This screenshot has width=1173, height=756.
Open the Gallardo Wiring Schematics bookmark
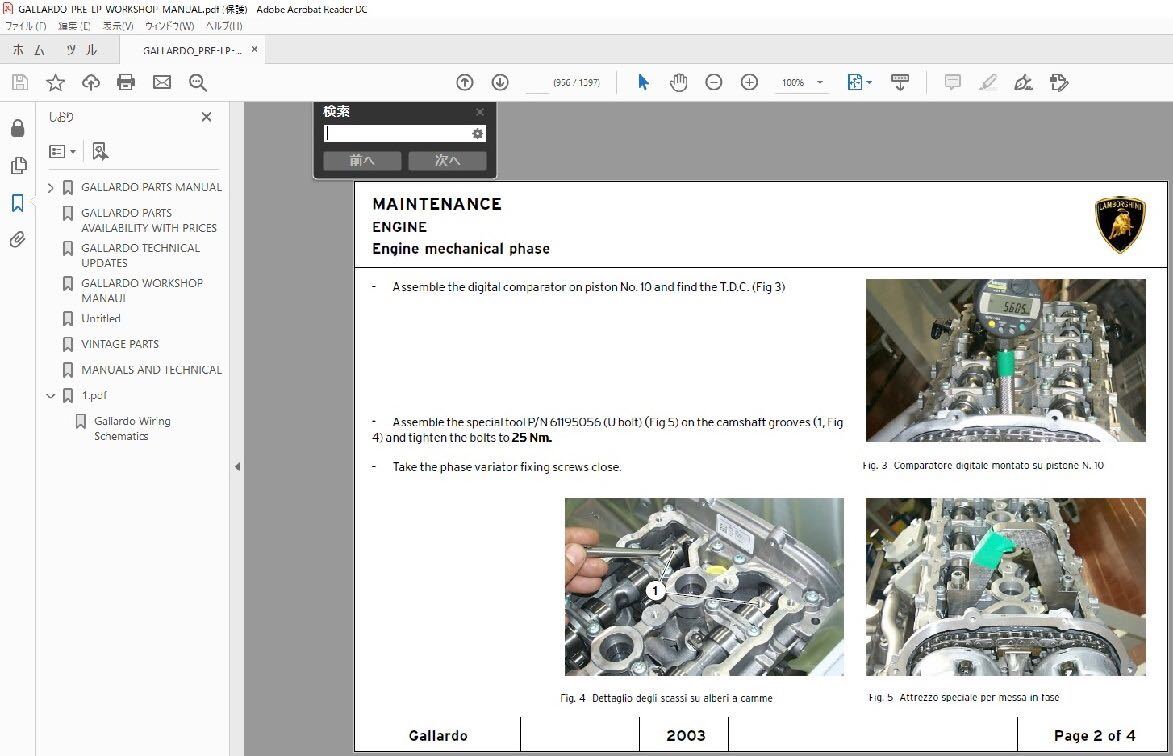[x=132, y=428]
